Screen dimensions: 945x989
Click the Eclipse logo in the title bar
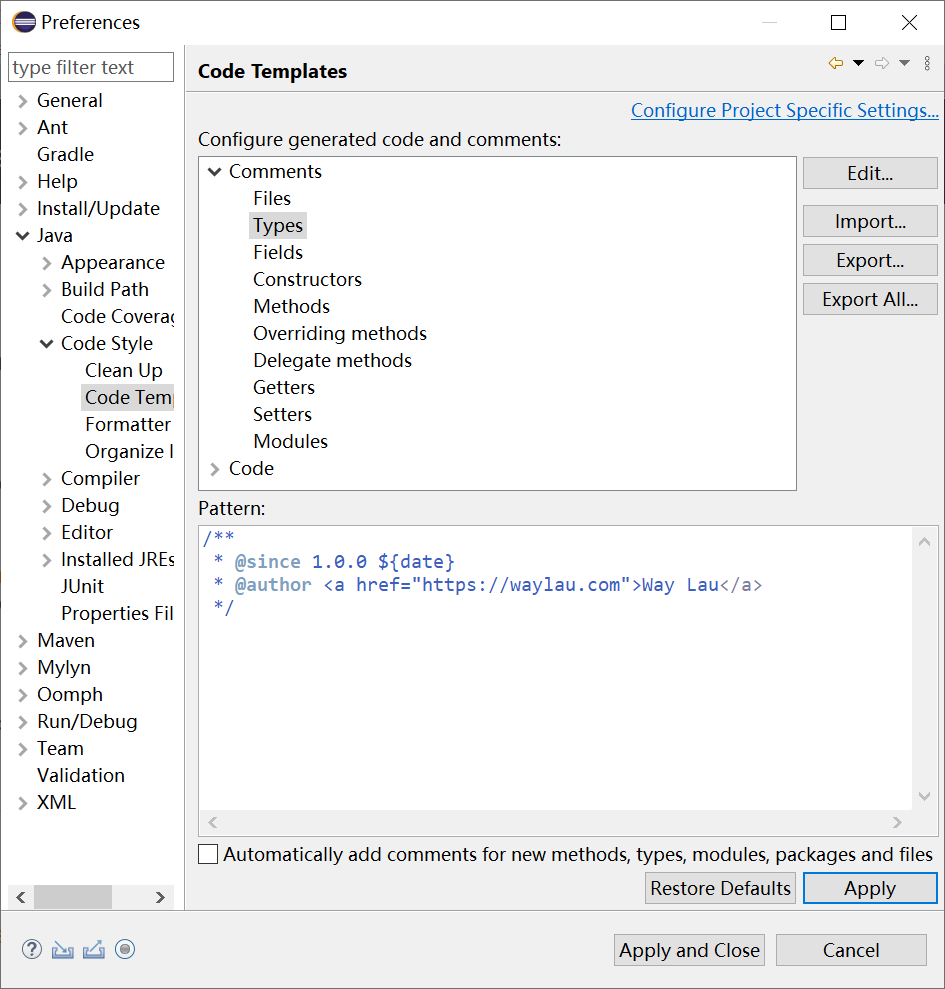coord(22,21)
